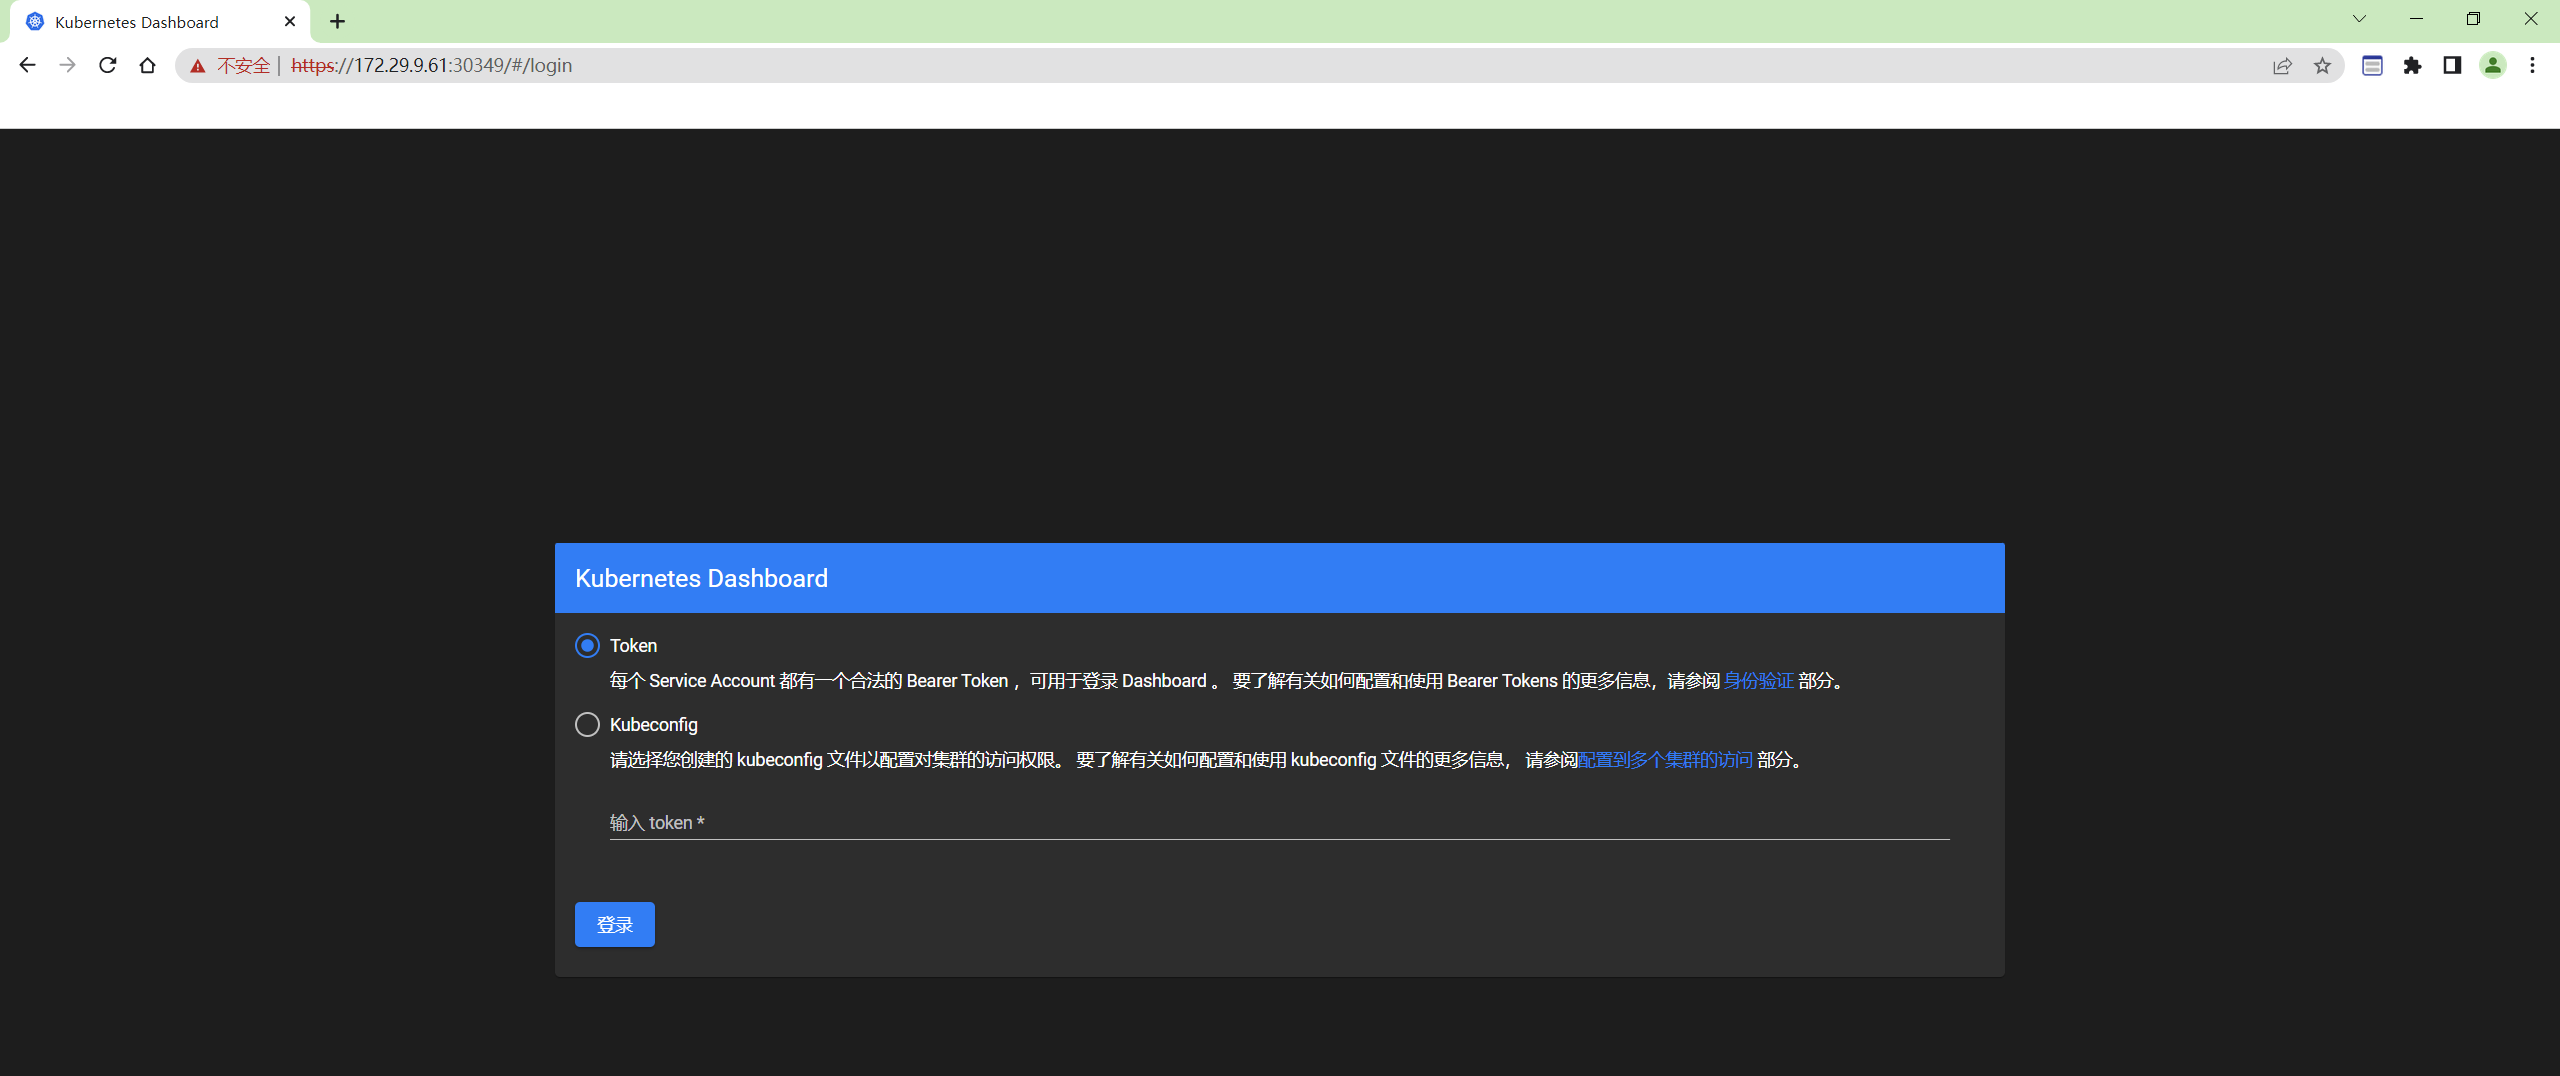View the not secure warning icon

tap(198, 66)
